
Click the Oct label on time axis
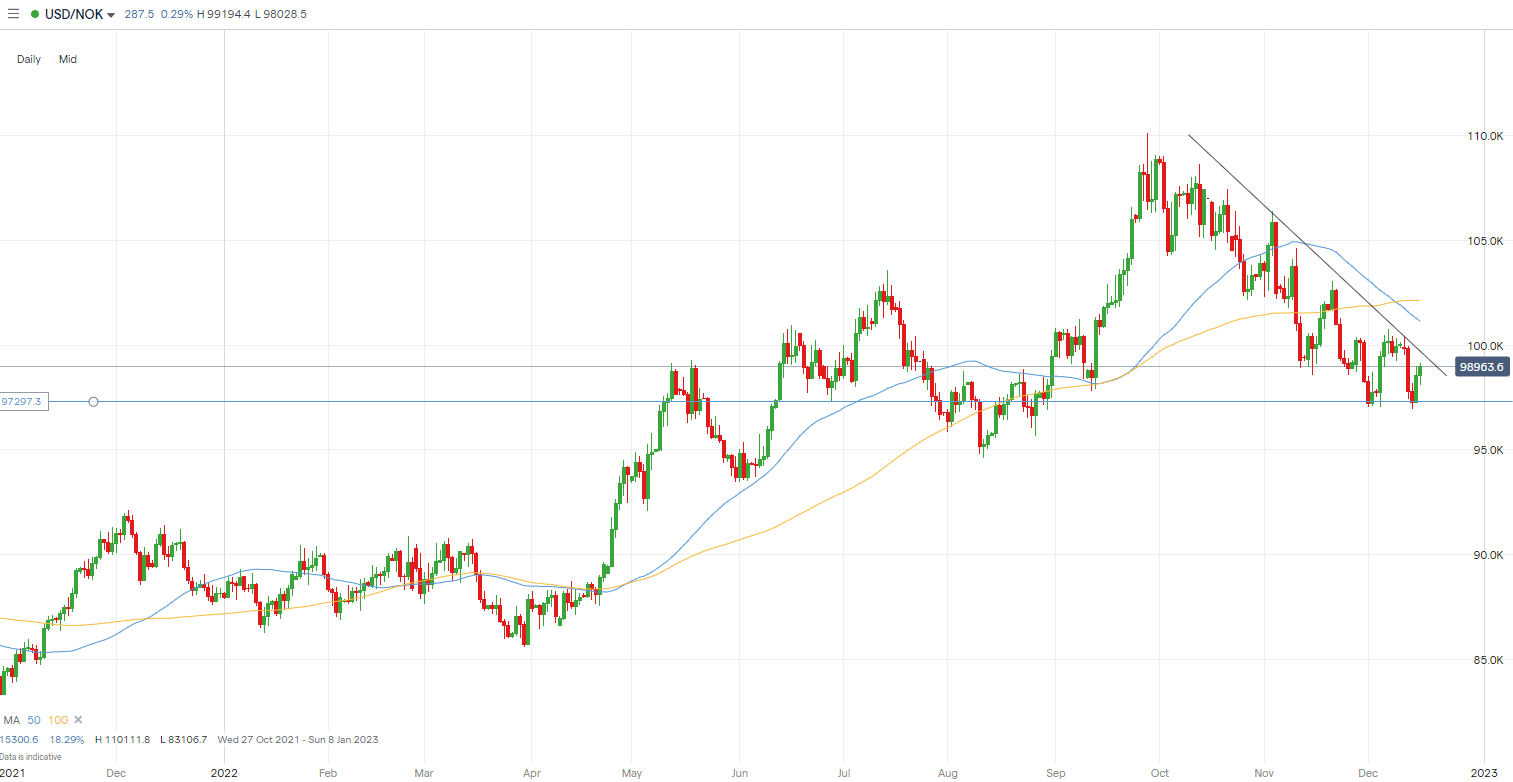point(1159,772)
